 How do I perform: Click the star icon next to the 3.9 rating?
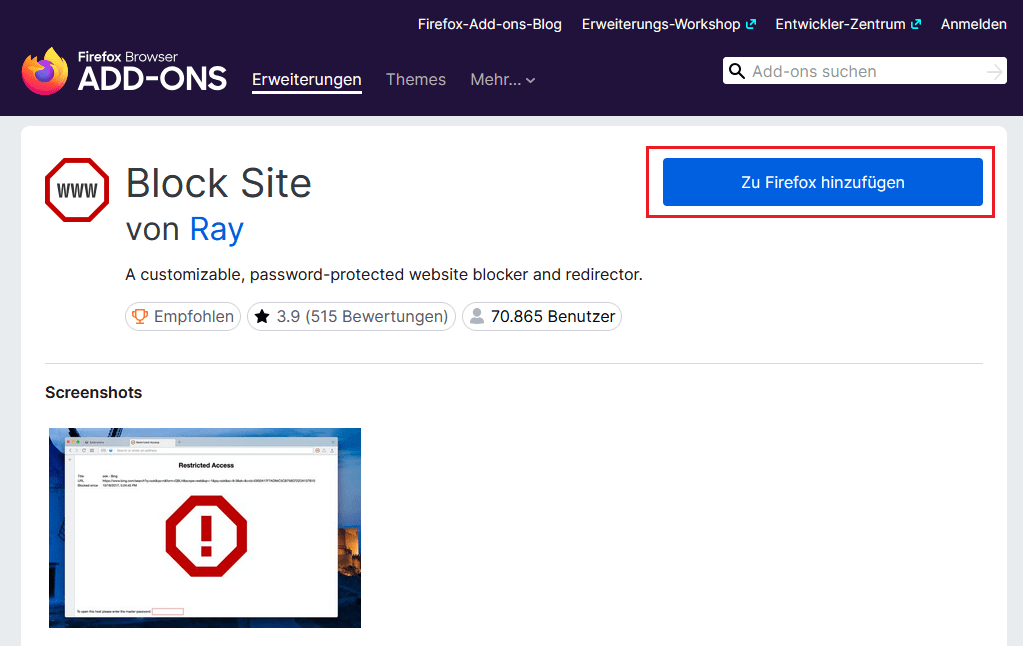tap(262, 316)
